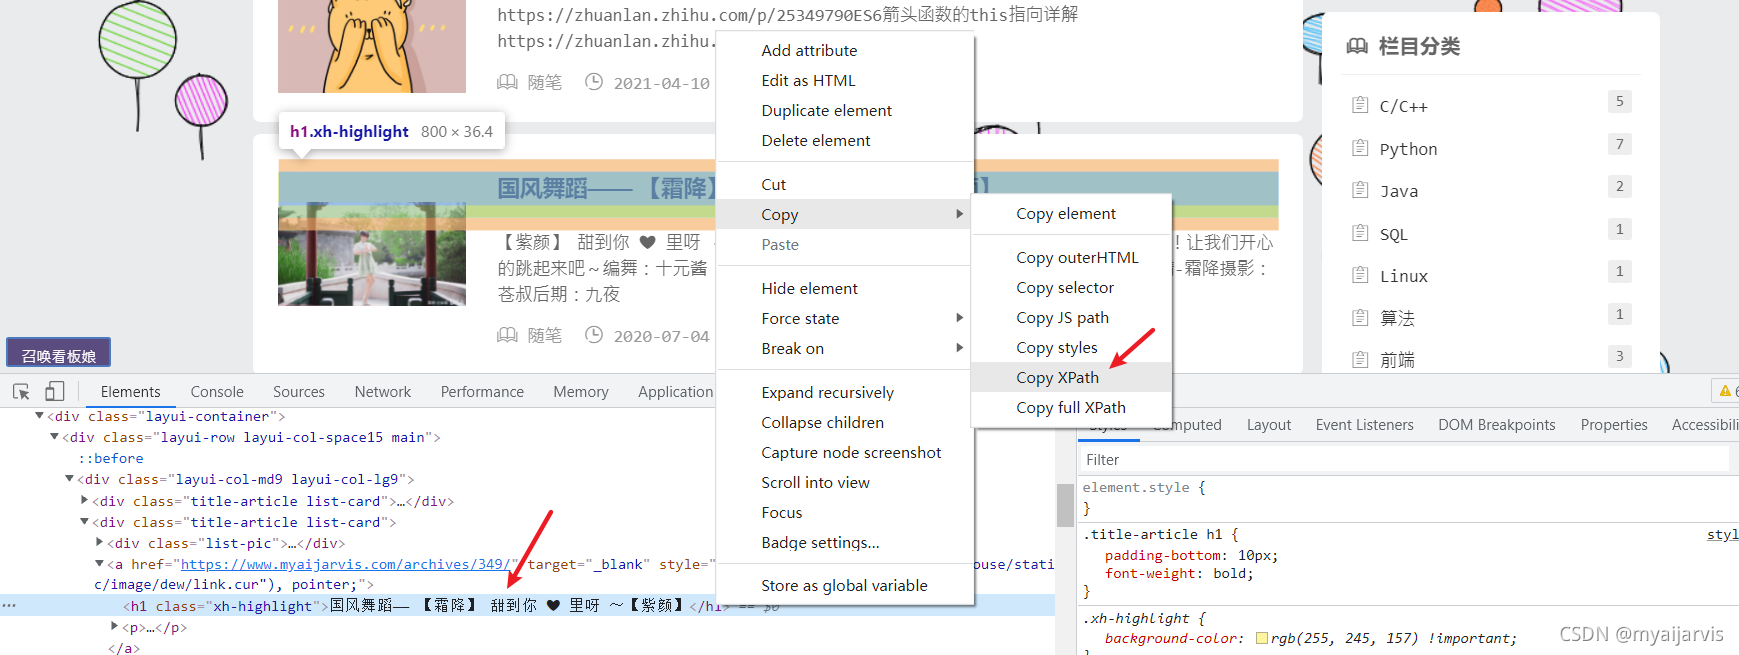Click the document icon beside Linux
Image resolution: width=1739 pixels, height=655 pixels.
[1360, 275]
